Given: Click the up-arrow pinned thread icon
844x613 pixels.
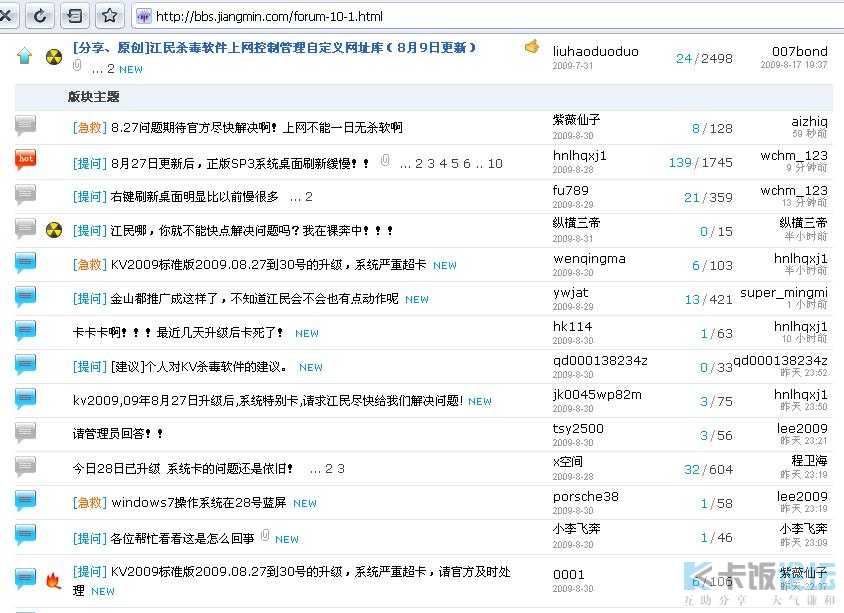Looking at the screenshot, I should pos(25,55).
